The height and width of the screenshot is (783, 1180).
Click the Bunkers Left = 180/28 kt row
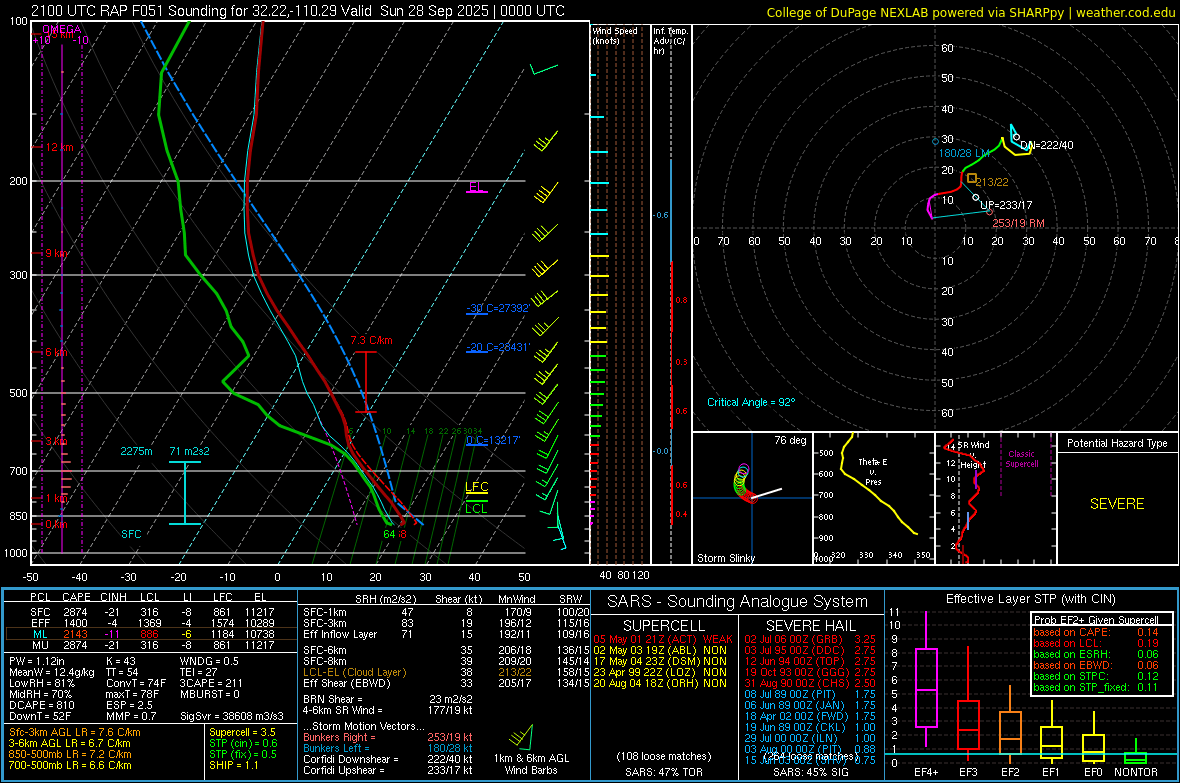(388, 748)
